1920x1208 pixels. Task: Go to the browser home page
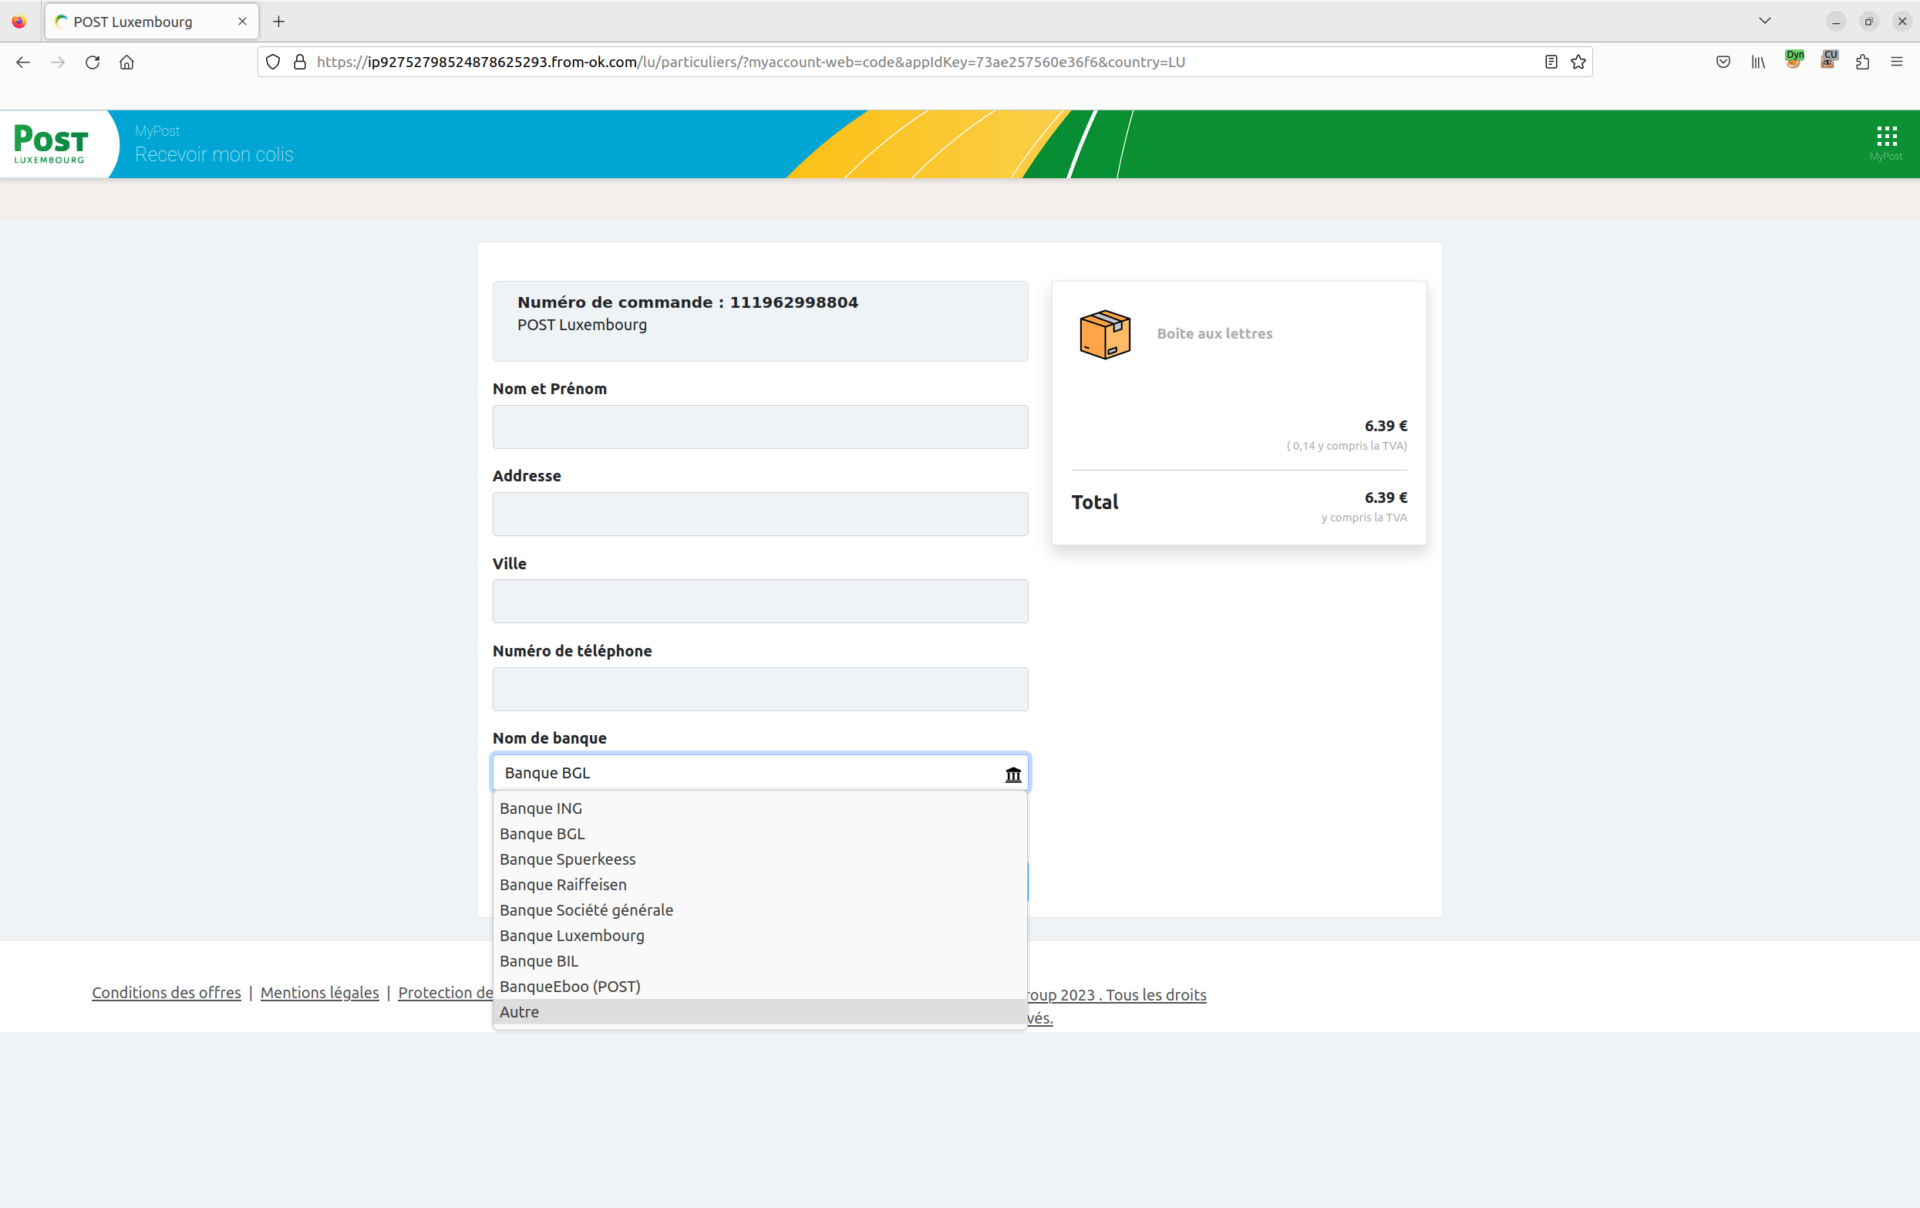coord(127,62)
